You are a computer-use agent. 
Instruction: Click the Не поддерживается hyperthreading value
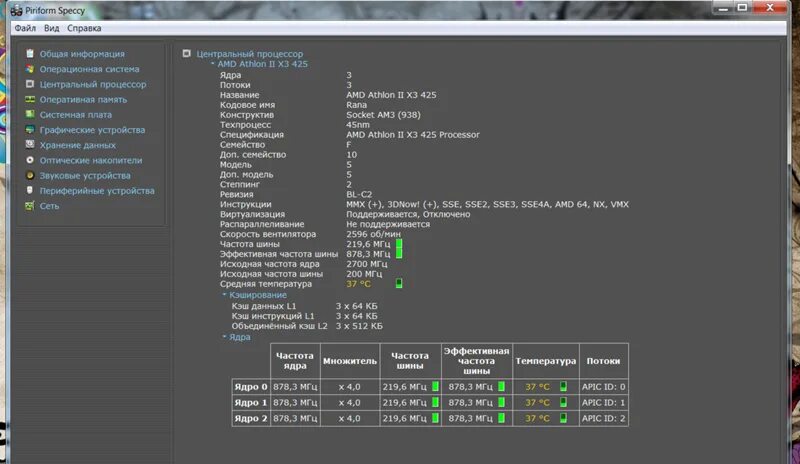tap(388, 224)
